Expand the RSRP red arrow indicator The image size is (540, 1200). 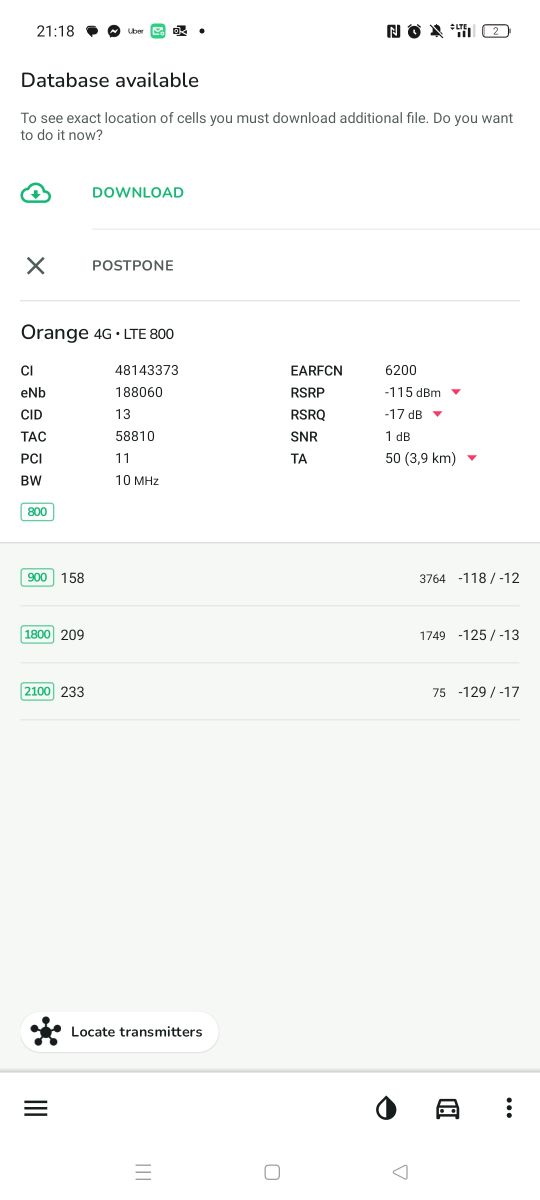pyautogui.click(x=456, y=392)
